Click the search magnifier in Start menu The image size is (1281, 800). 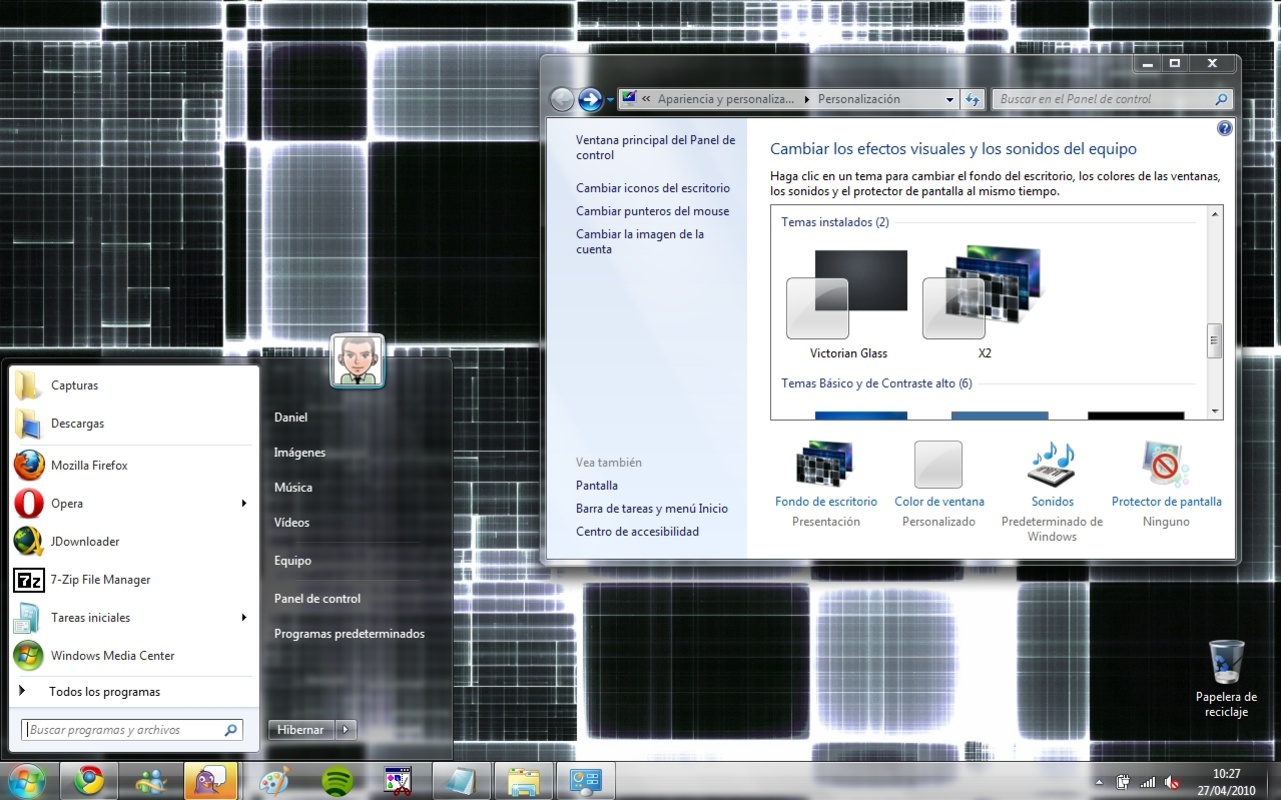point(231,730)
